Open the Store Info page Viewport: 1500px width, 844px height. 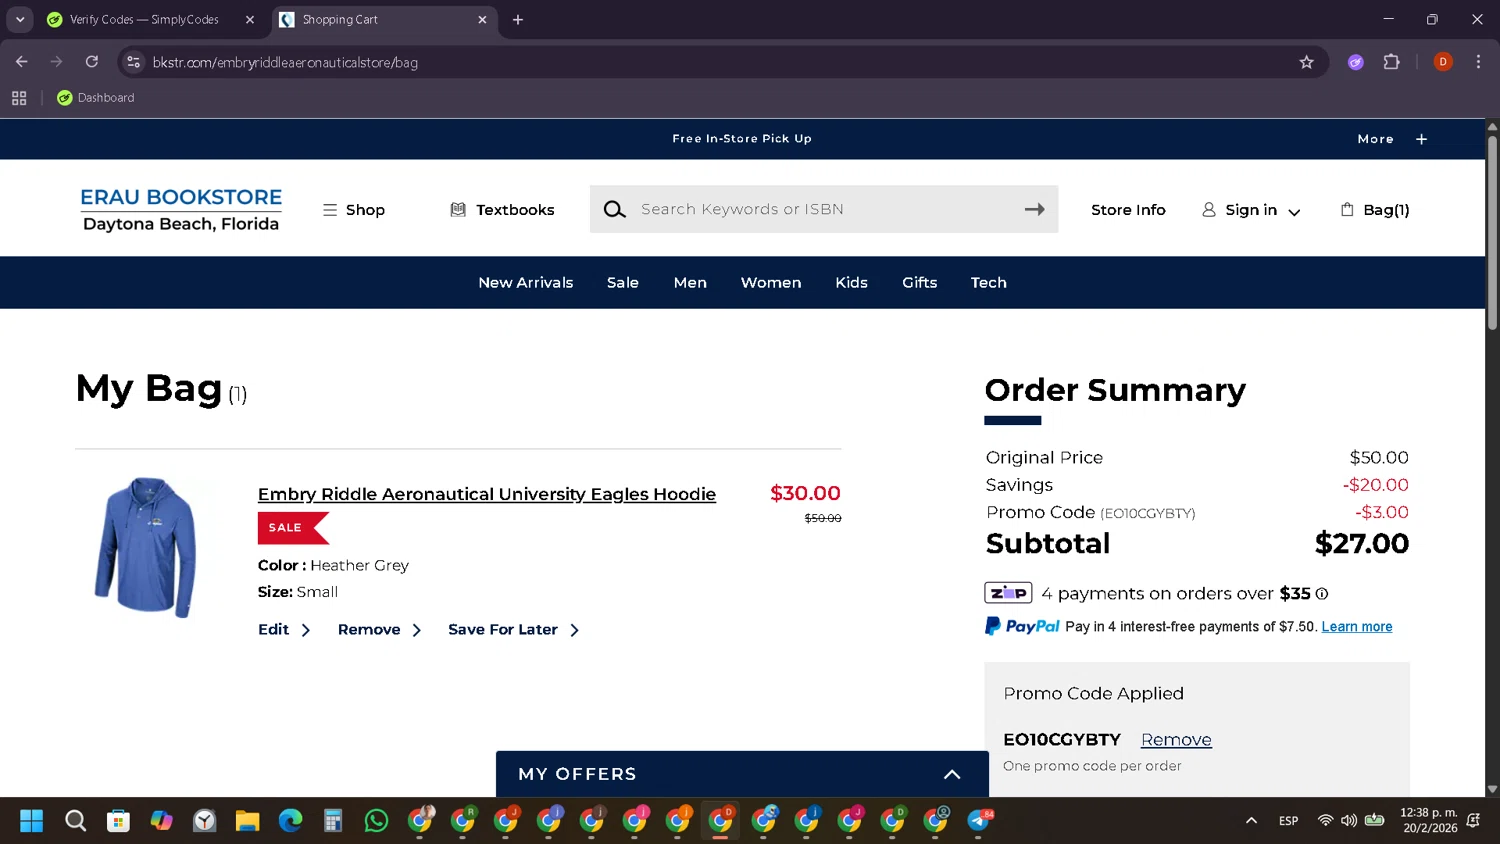(x=1128, y=210)
